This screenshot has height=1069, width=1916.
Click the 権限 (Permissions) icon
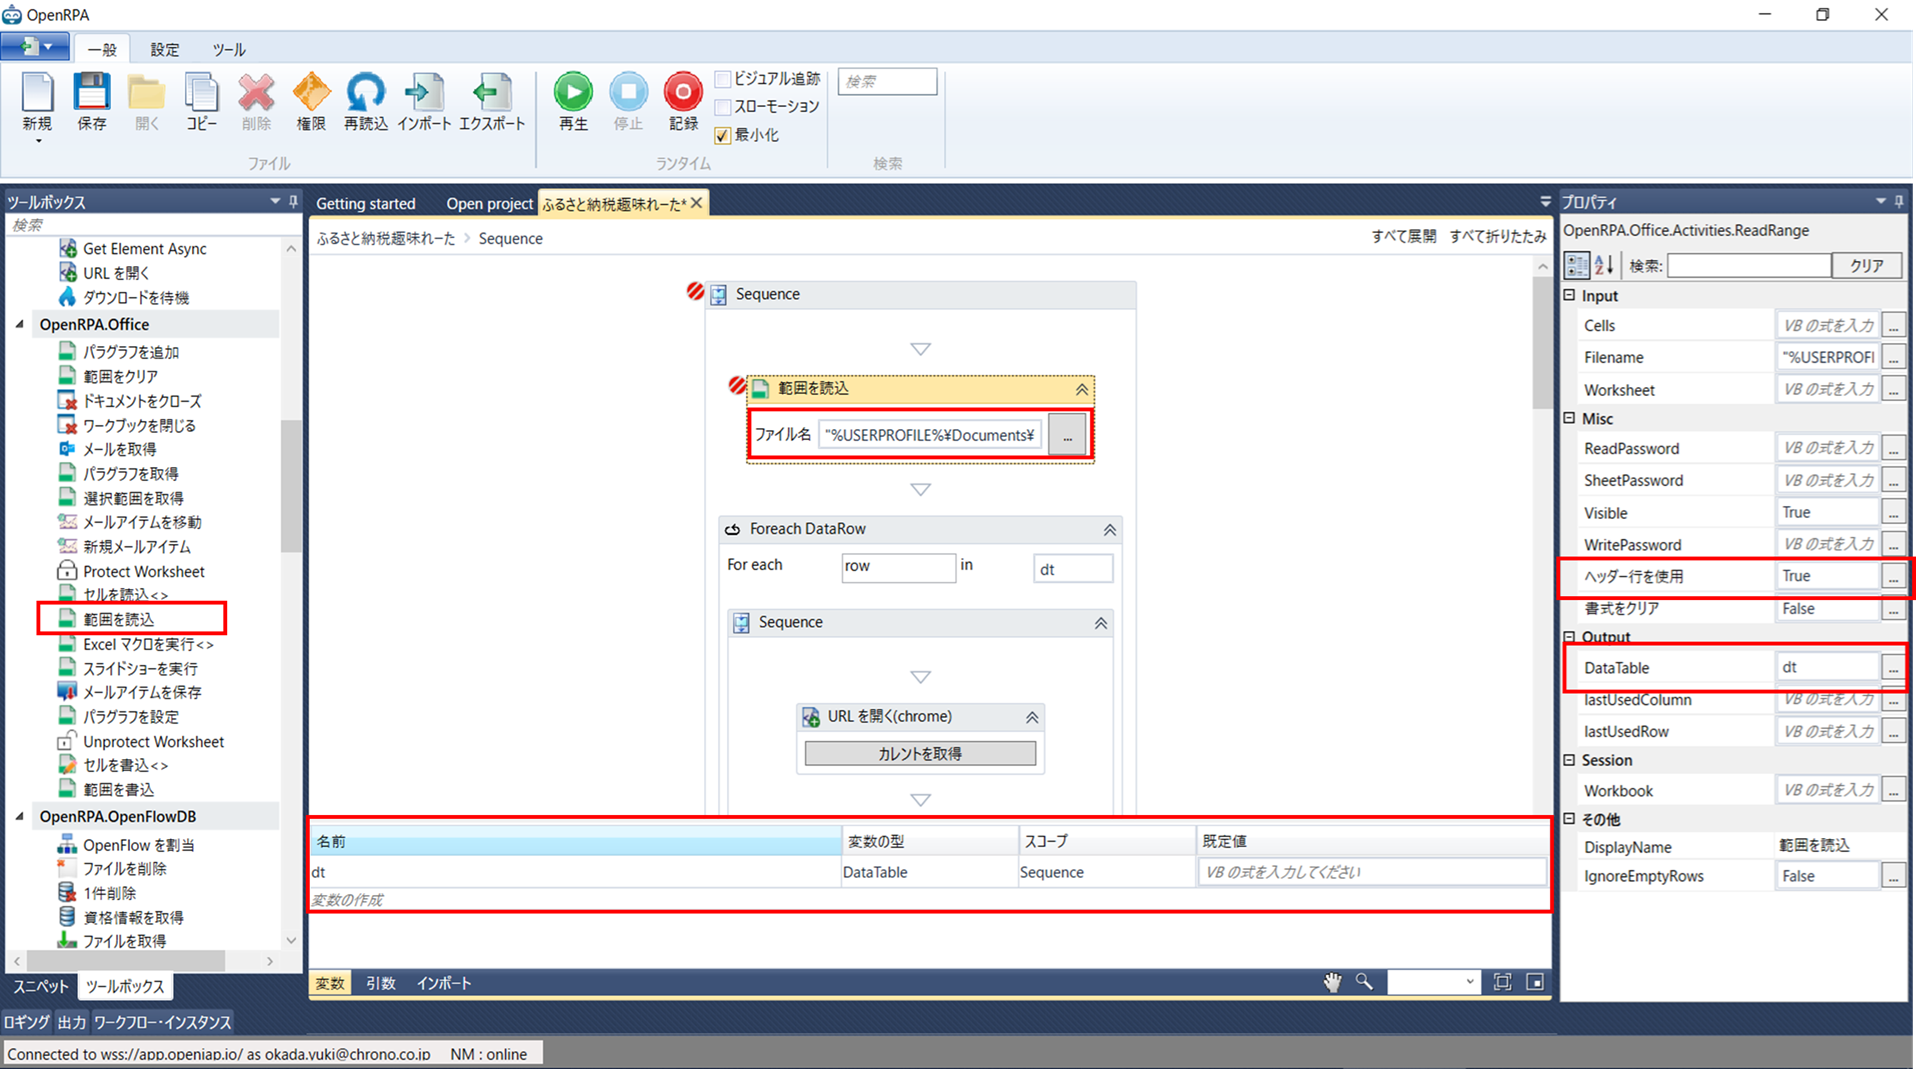[311, 93]
